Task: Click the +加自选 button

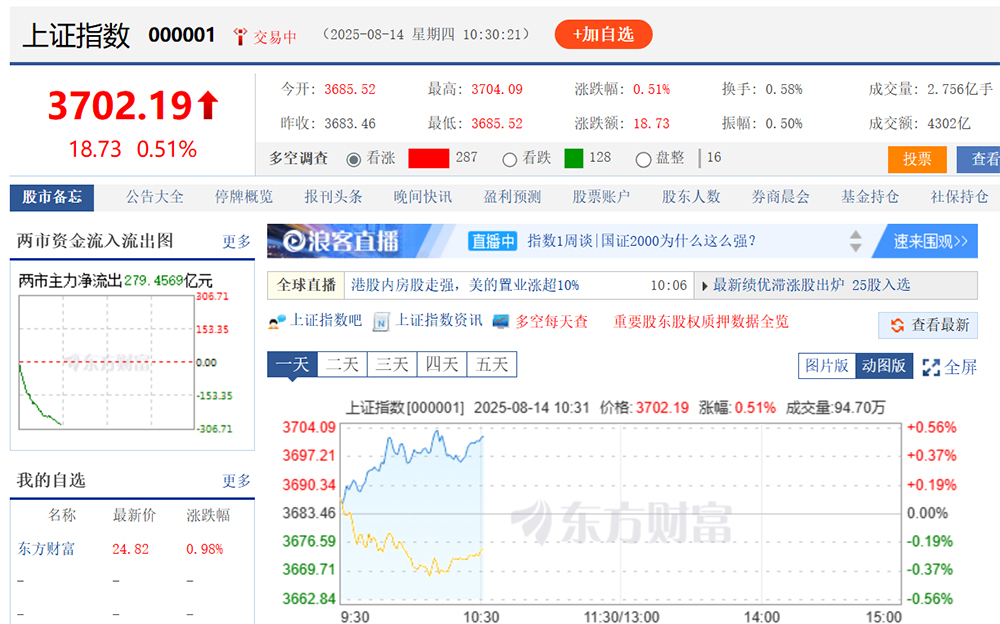Action: pyautogui.click(x=603, y=34)
